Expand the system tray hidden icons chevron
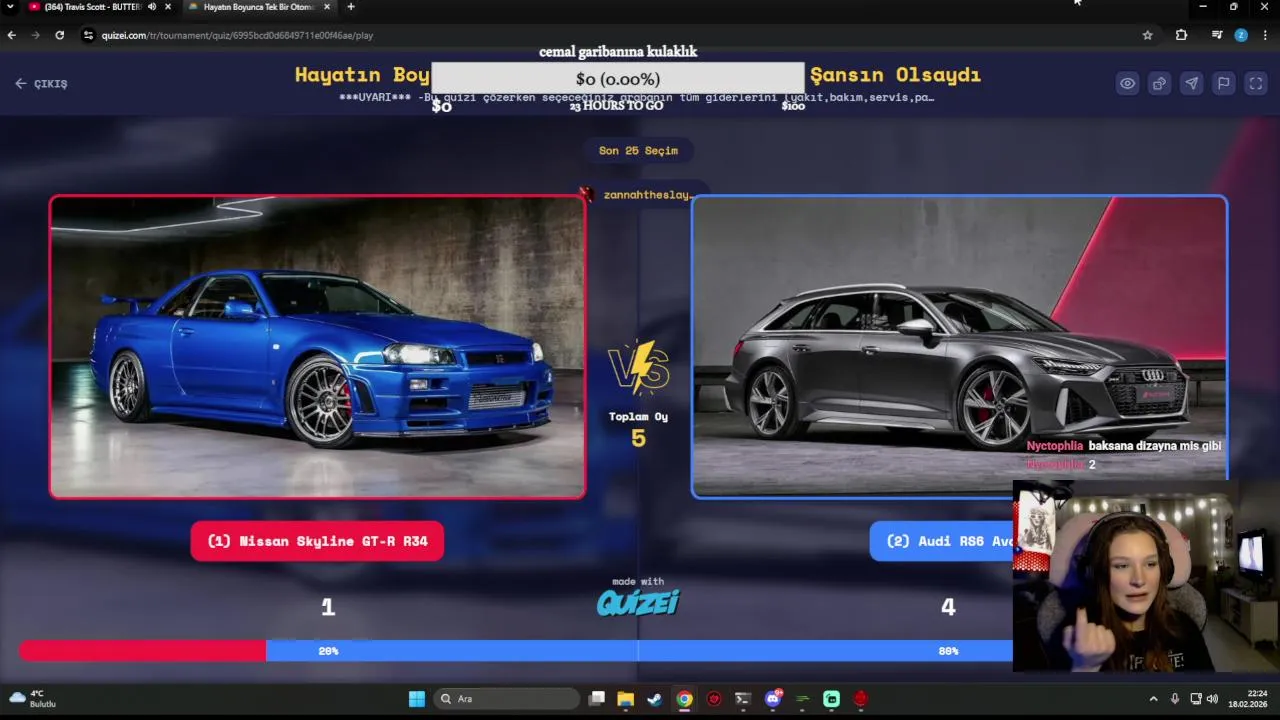Image resolution: width=1280 pixels, height=720 pixels. (1153, 699)
